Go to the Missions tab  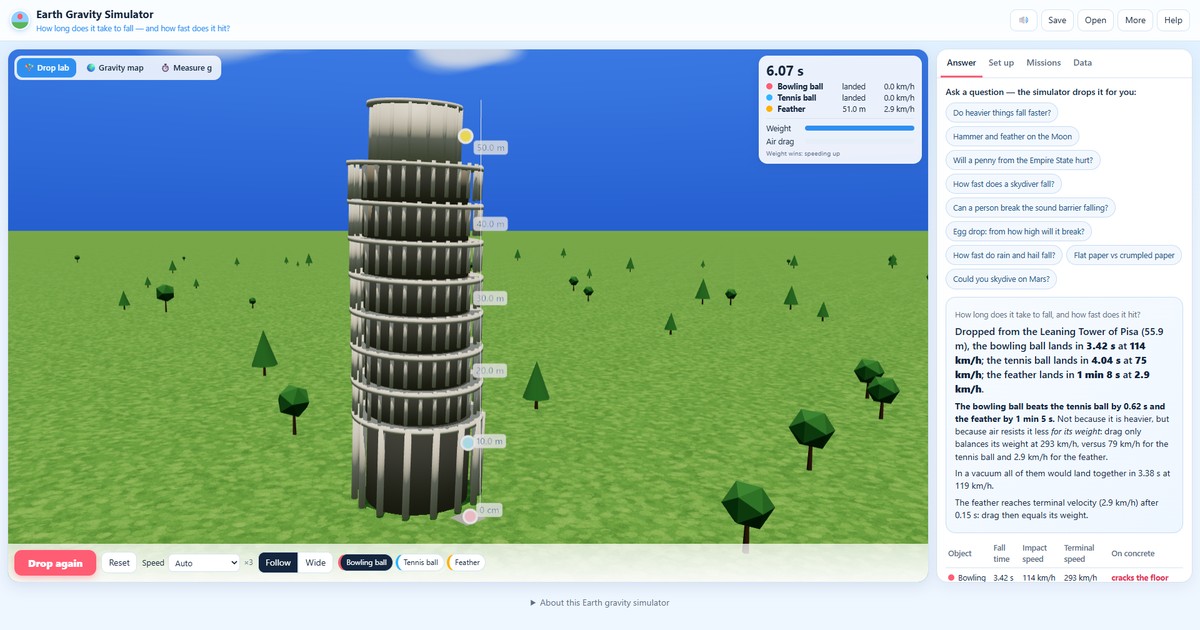click(x=1043, y=63)
